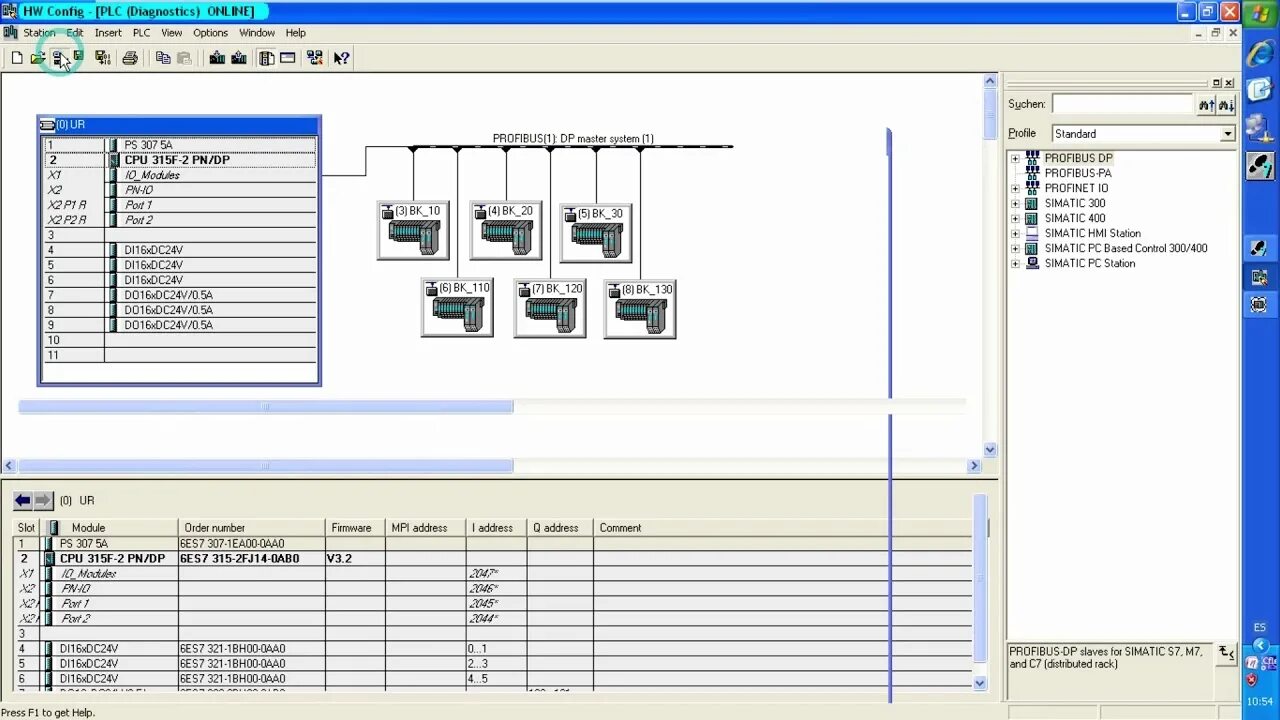Select the BK_30 slave station icon
Viewport: 1280px width, 720px height.
tap(596, 233)
